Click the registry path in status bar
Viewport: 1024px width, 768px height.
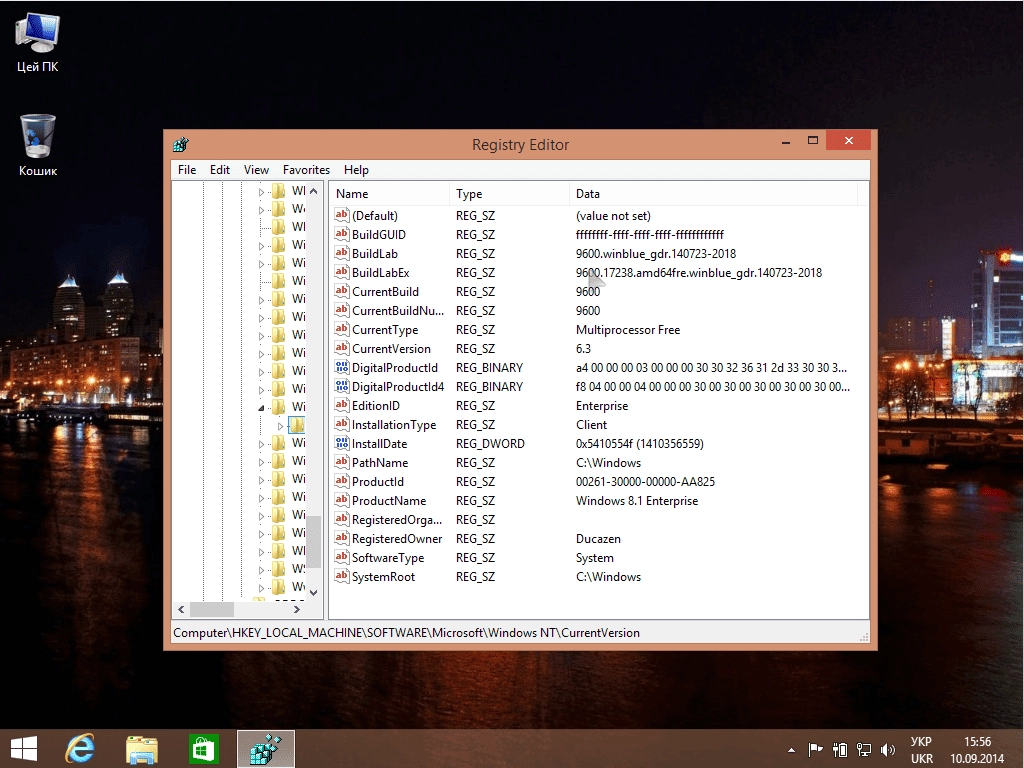coord(406,633)
